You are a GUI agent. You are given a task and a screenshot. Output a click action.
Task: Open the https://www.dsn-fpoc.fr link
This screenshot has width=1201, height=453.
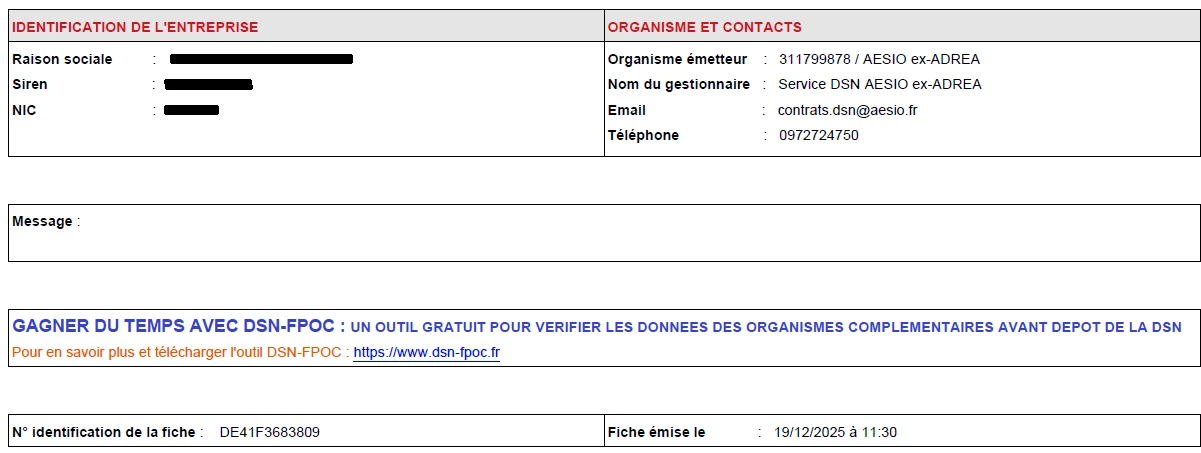coord(426,353)
